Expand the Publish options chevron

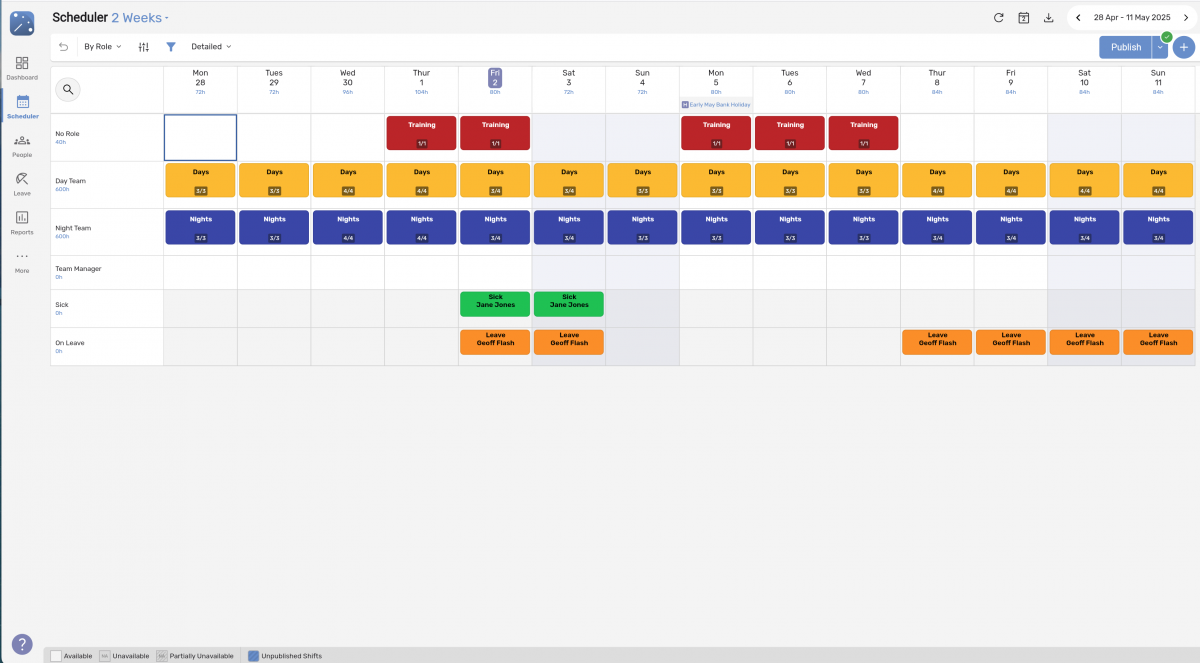click(1158, 46)
